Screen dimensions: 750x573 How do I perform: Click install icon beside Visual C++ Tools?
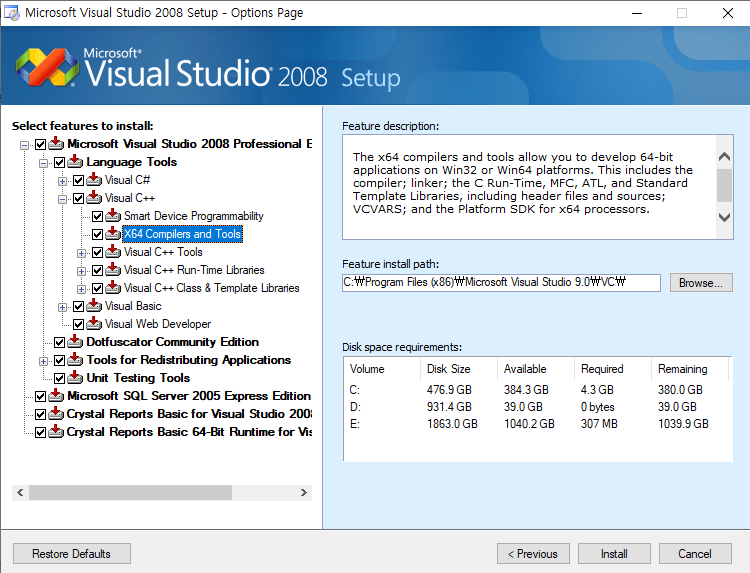click(x=113, y=251)
